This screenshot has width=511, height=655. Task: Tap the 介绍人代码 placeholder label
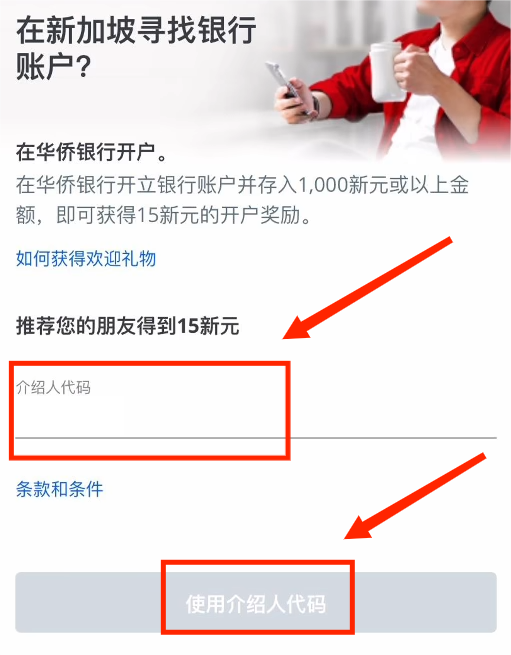pos(53,387)
